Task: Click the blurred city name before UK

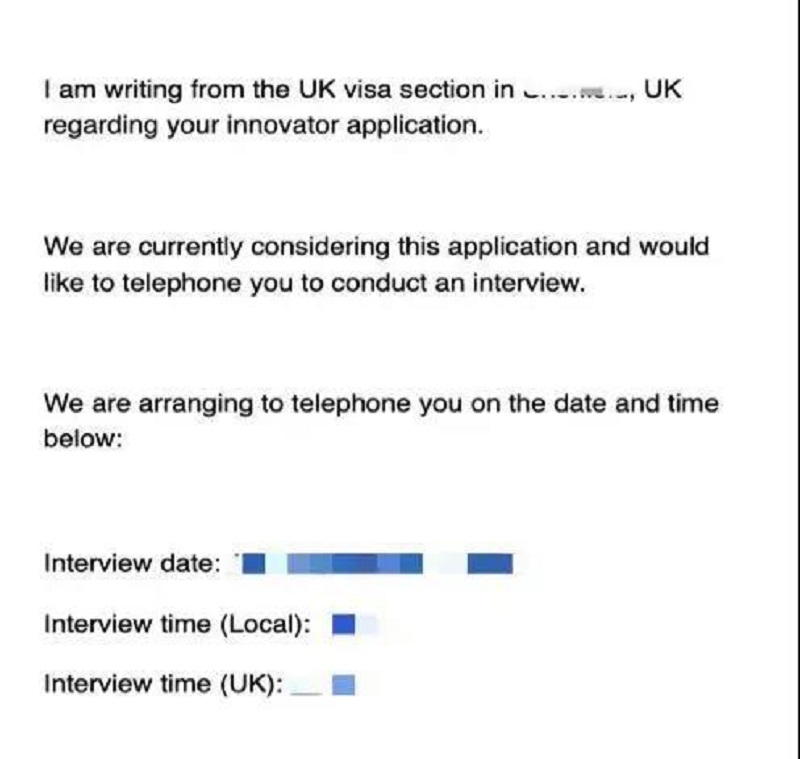Action: [579, 92]
